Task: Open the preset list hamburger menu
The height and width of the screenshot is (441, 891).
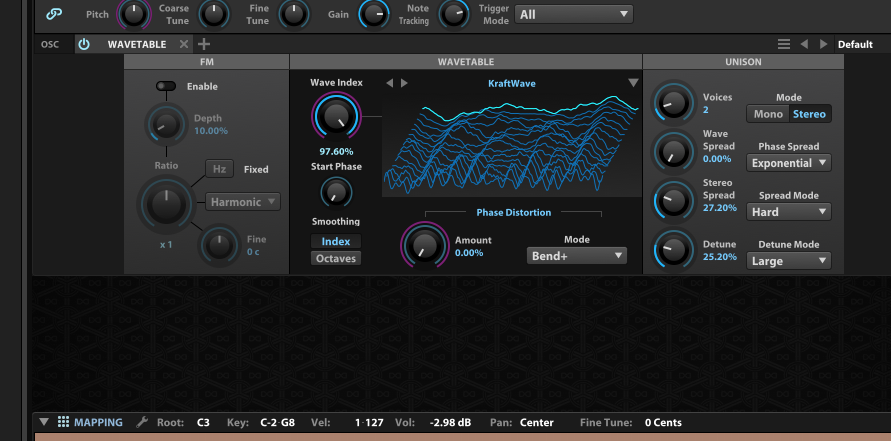Action: coord(784,44)
